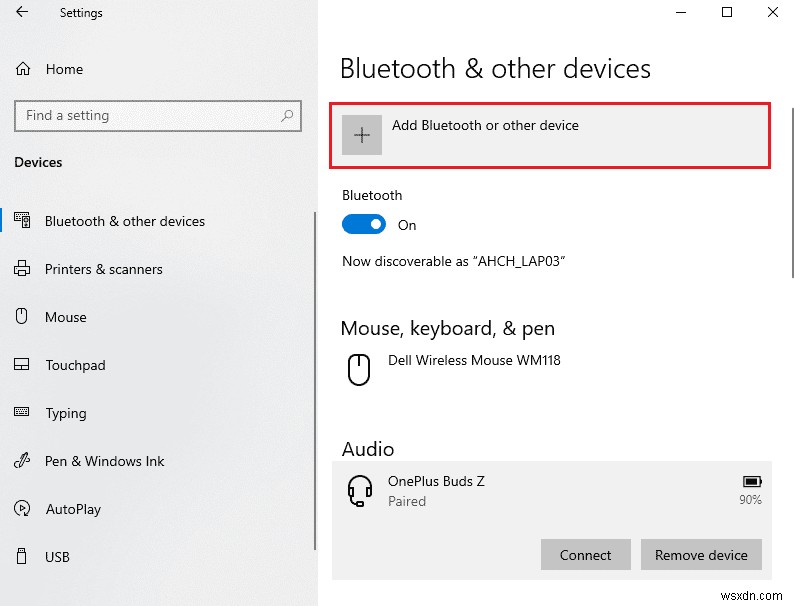Open Bluetooth & other devices section

(124, 221)
